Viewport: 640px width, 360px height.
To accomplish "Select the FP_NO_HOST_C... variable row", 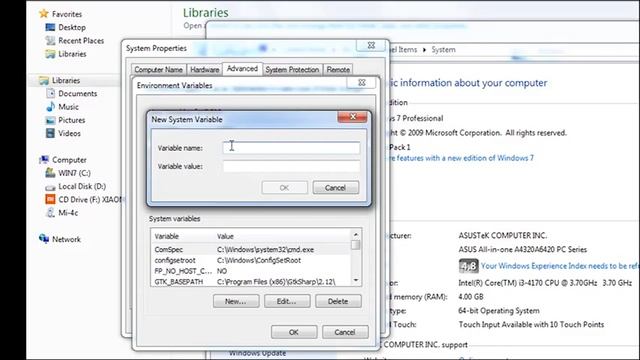I will [x=251, y=271].
